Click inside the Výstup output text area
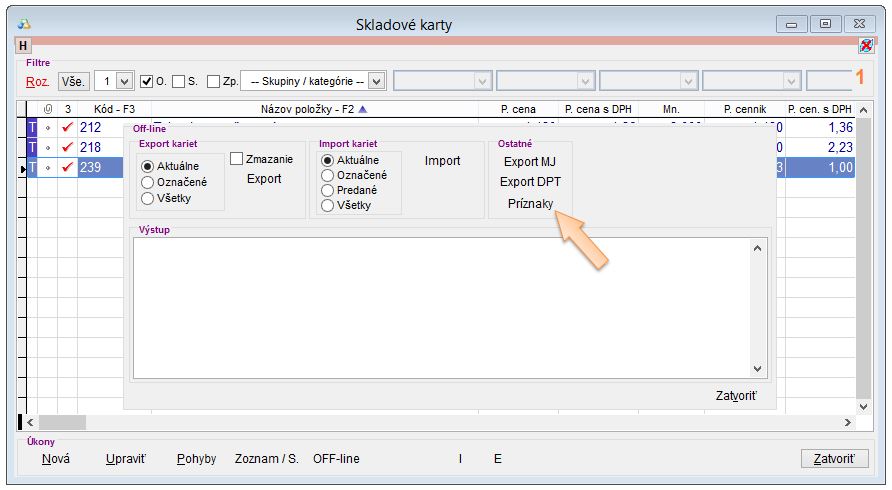 (x=440, y=308)
